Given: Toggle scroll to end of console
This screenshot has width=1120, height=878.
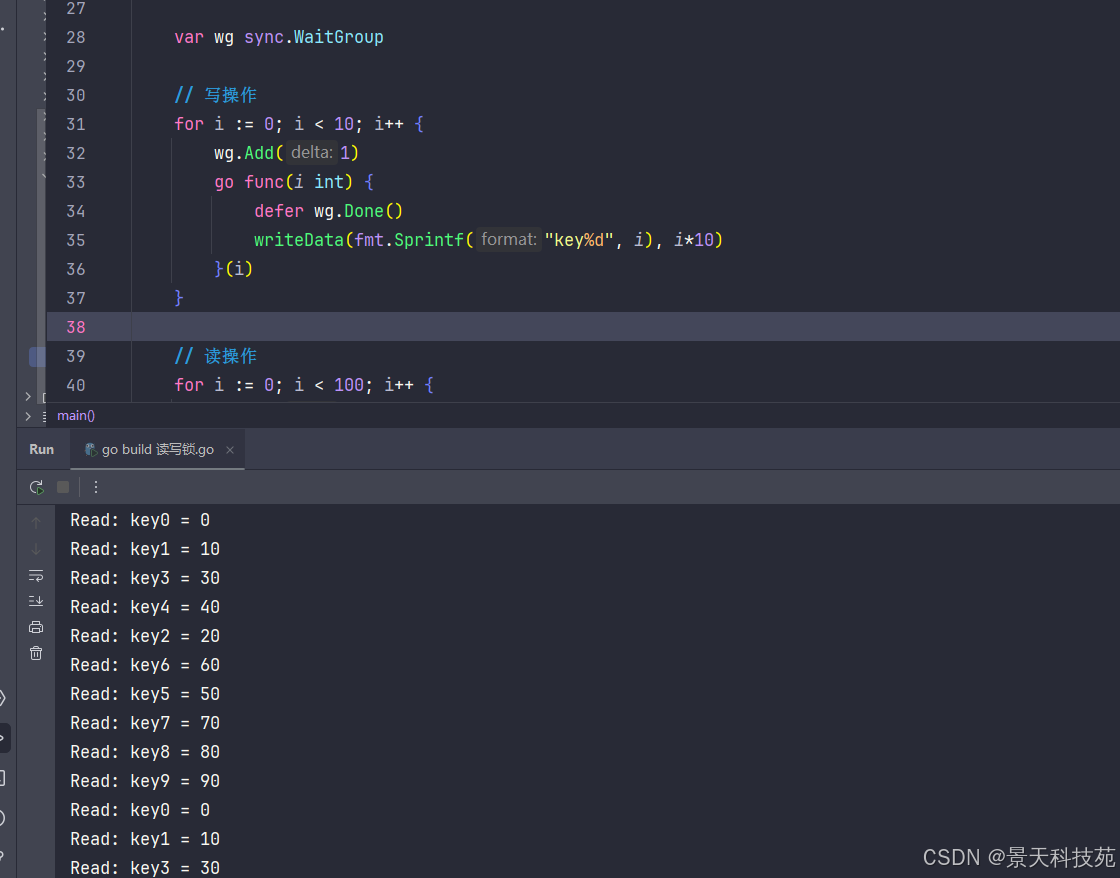Looking at the screenshot, I should 36,602.
